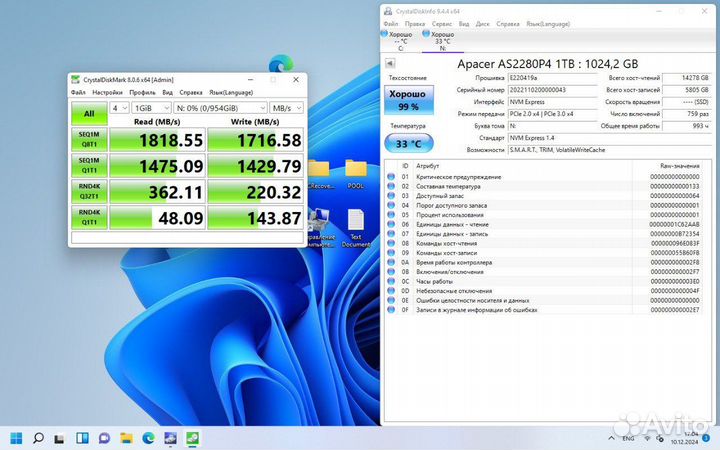Open Справка menu in CrystalDiskMark
The height and width of the screenshot is (450, 720).
point(191,92)
